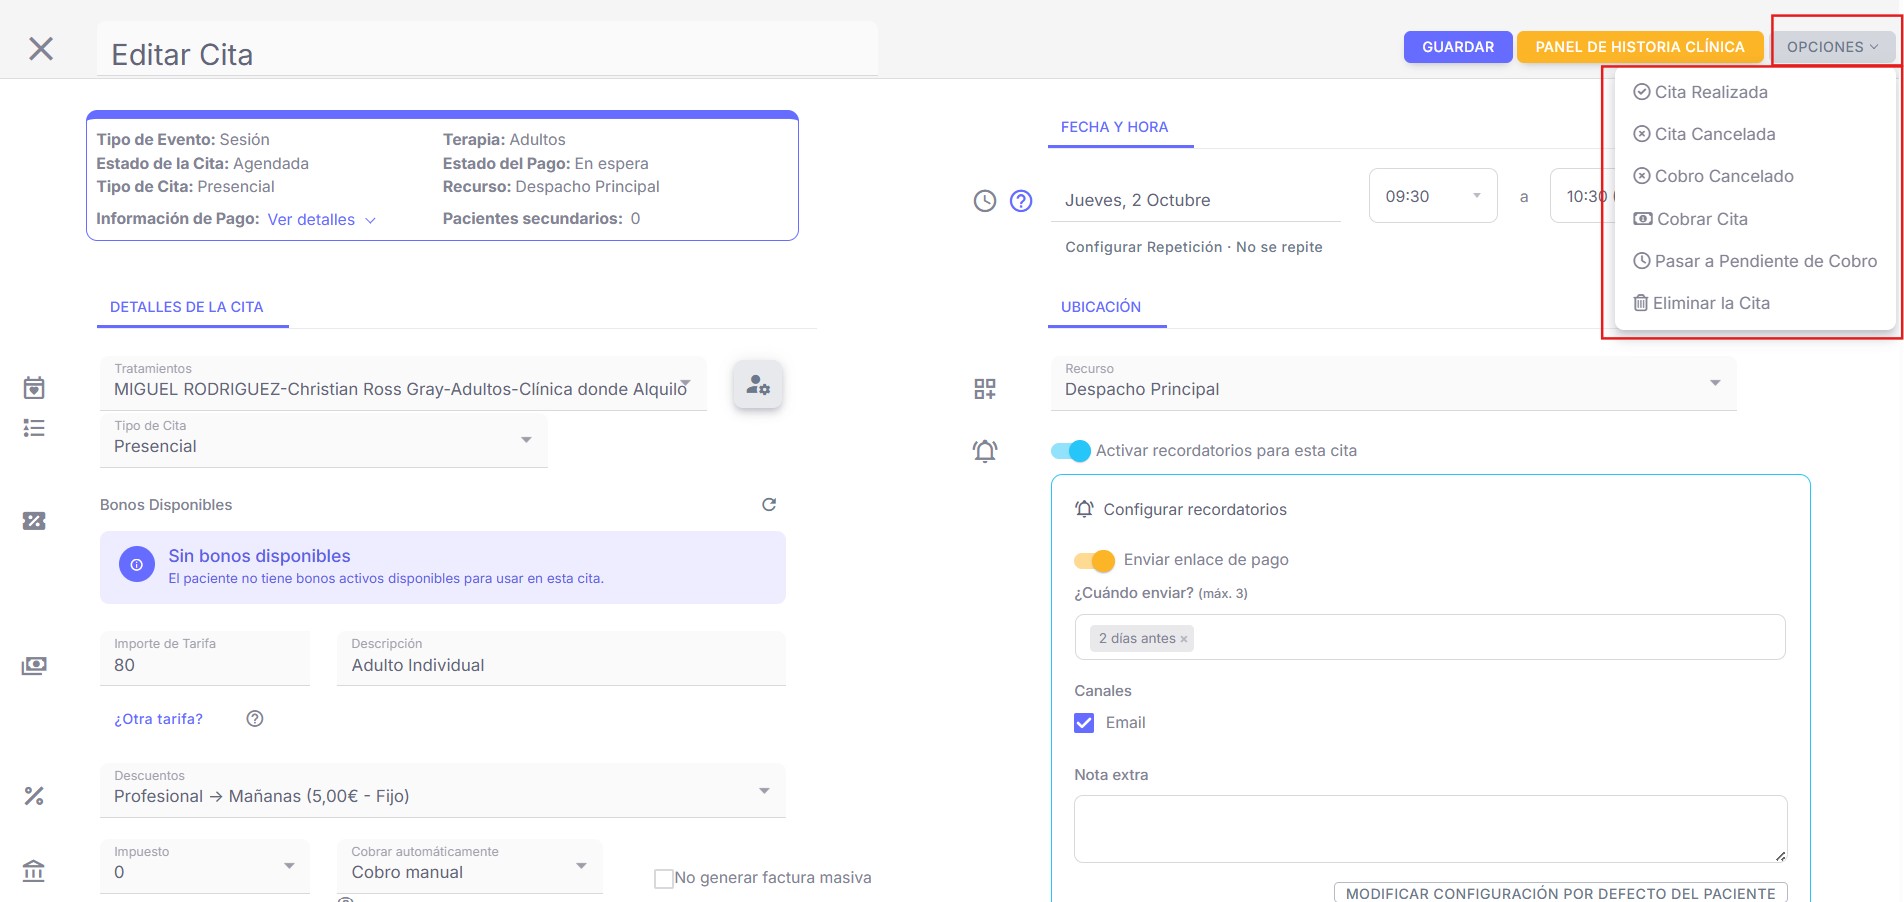Click the bell icon next to reminders section

pyautogui.click(x=984, y=451)
